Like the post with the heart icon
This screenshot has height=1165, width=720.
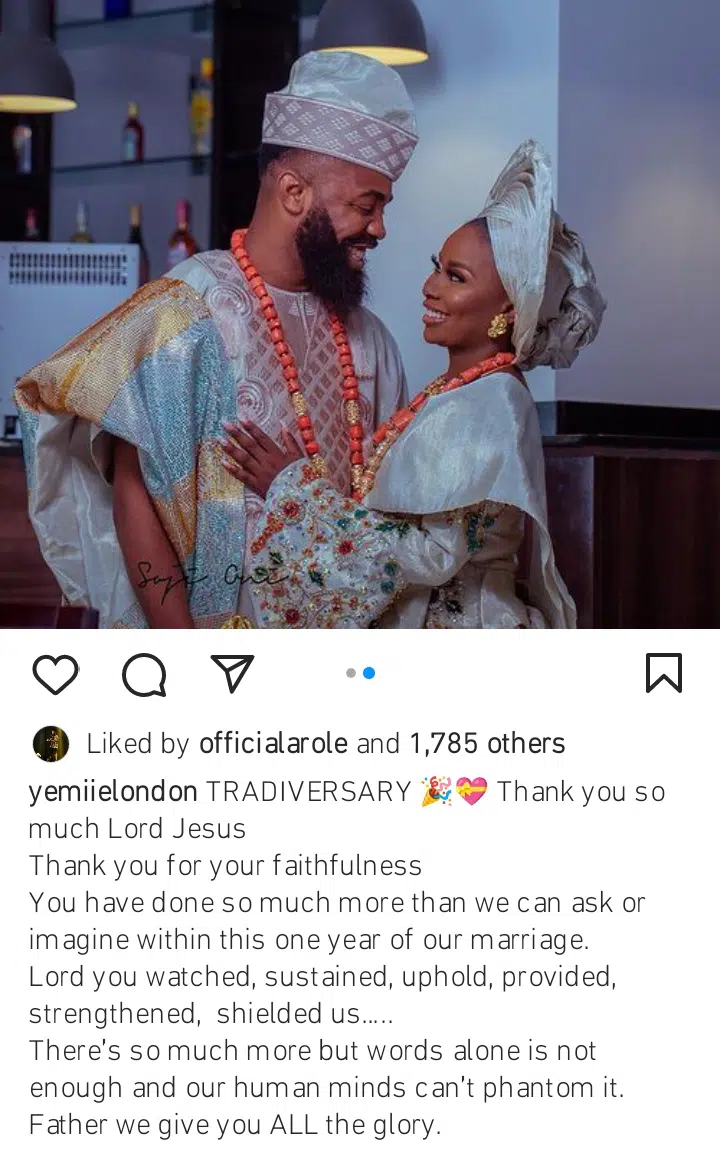pyautogui.click(x=56, y=675)
